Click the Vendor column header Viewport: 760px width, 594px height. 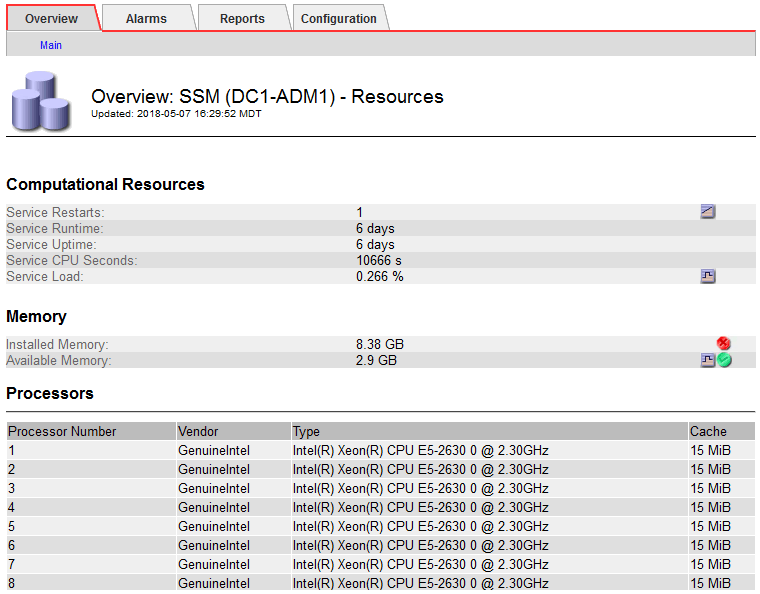click(x=198, y=432)
